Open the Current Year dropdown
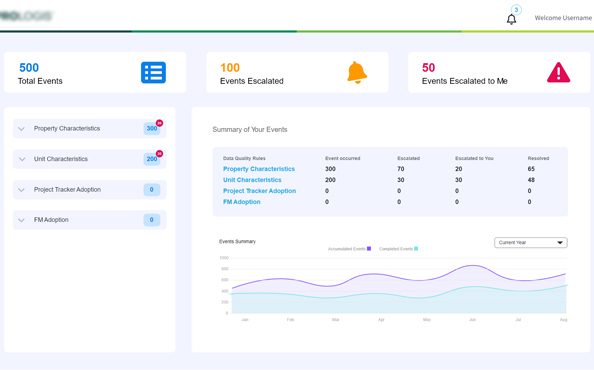This screenshot has width=594, height=370. click(x=530, y=242)
